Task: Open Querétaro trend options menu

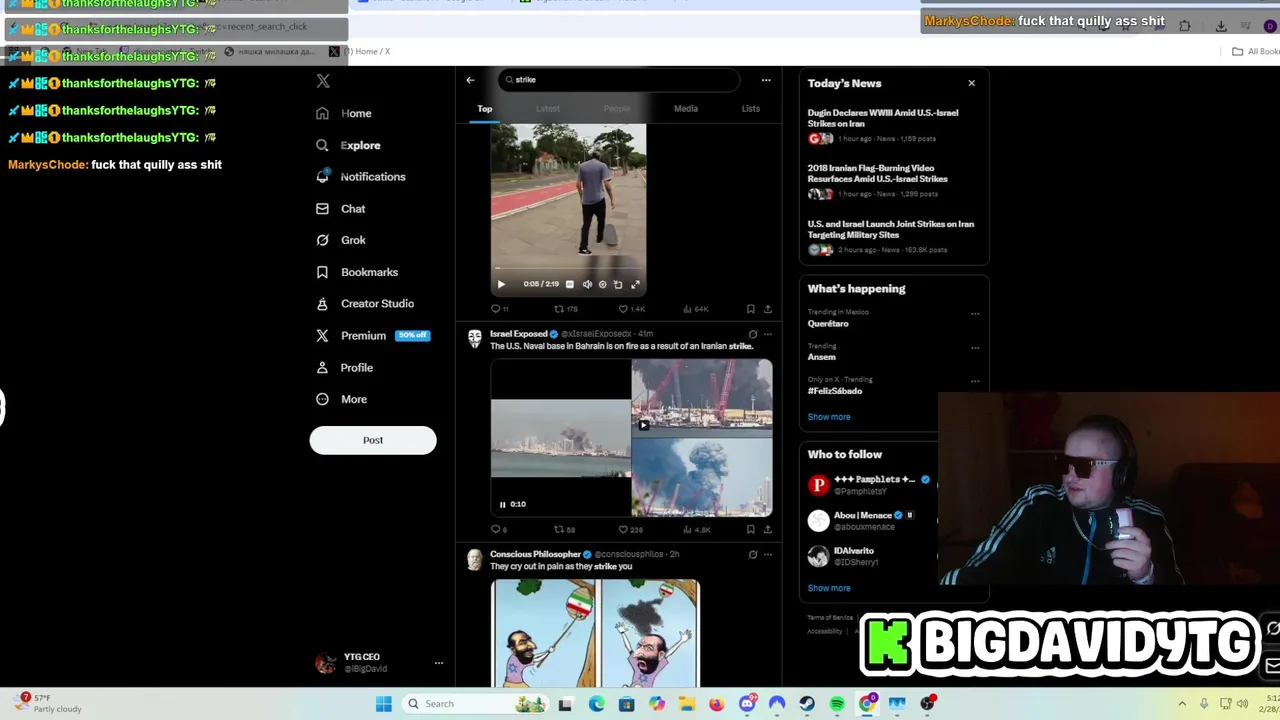Action: tap(975, 314)
